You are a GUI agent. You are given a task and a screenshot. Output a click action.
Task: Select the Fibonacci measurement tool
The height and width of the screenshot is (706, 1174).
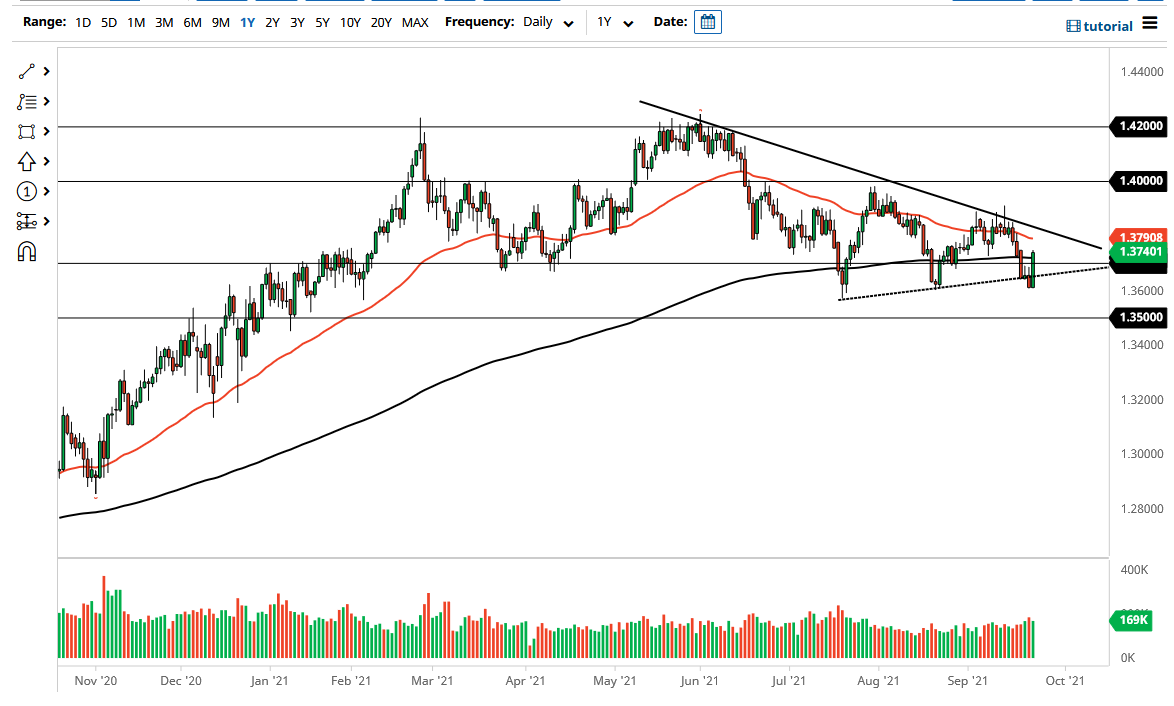(x=26, y=221)
